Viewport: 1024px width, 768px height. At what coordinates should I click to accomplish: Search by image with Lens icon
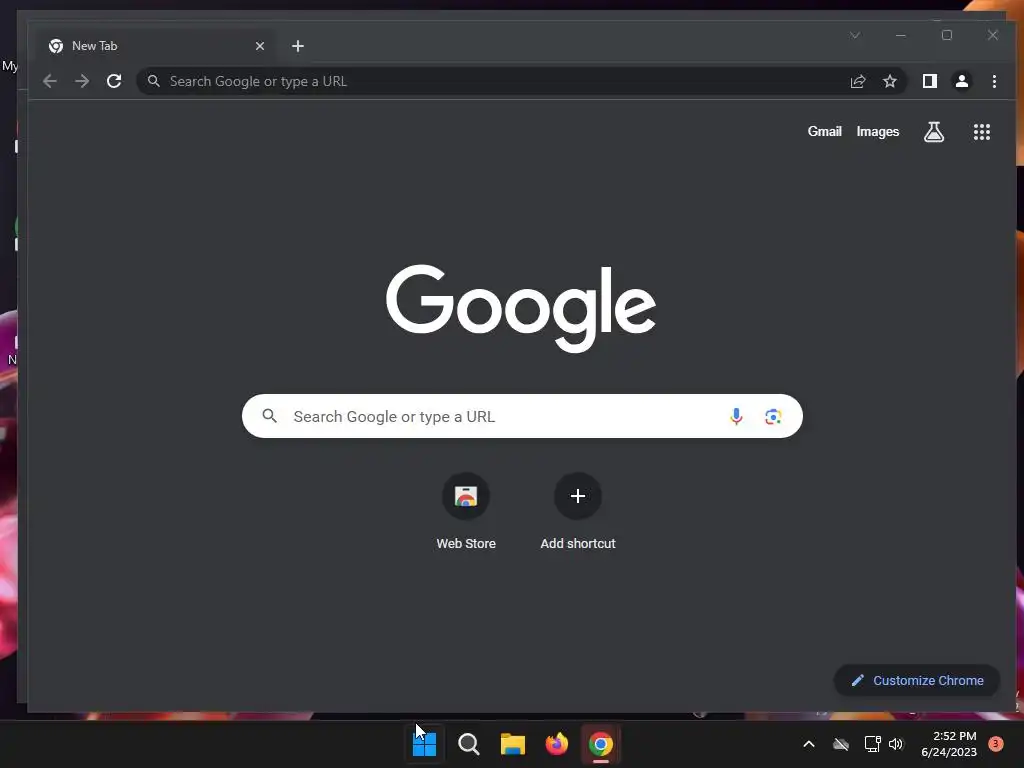(773, 416)
